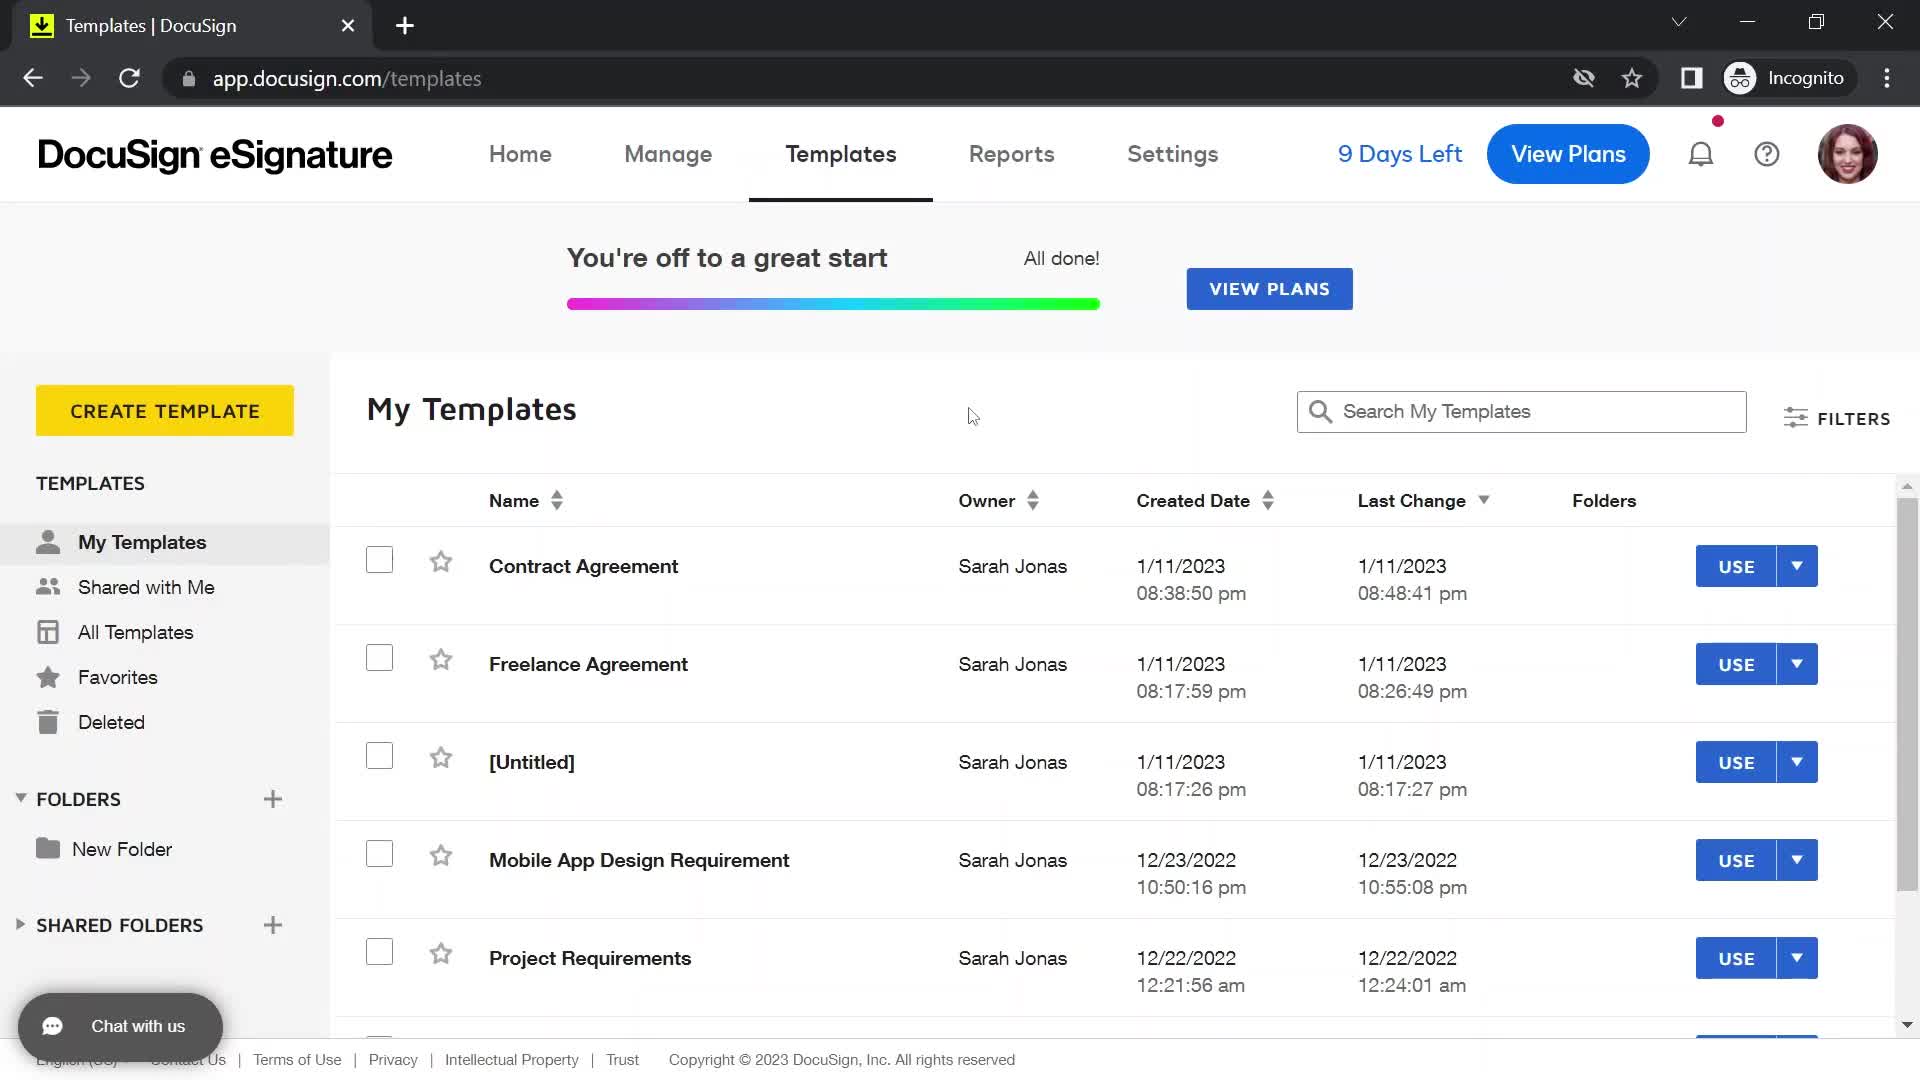Click the template list scrollbar
Image resolution: width=1920 pixels, height=1080 pixels.
tap(1907, 694)
